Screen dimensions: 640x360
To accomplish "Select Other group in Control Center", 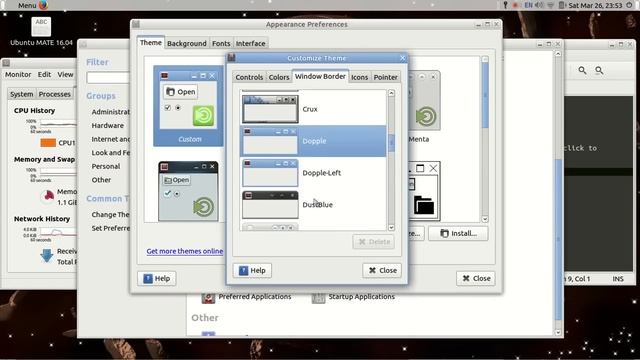I will pos(101,180).
